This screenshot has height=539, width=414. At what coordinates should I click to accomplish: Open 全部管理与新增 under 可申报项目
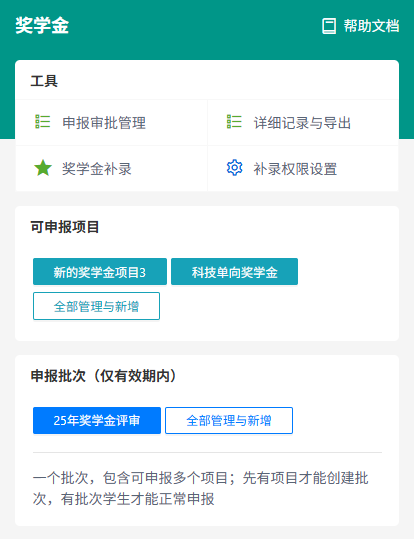click(96, 306)
